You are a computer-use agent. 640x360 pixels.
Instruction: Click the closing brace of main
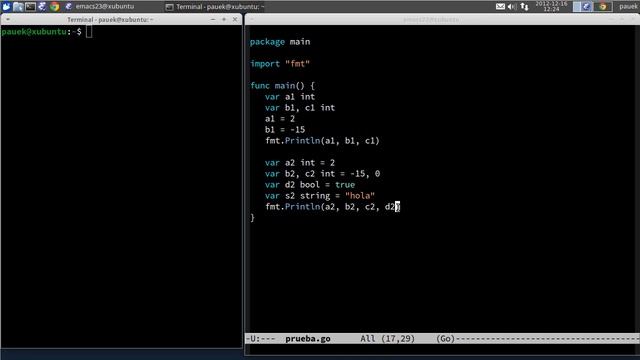[x=252, y=218]
